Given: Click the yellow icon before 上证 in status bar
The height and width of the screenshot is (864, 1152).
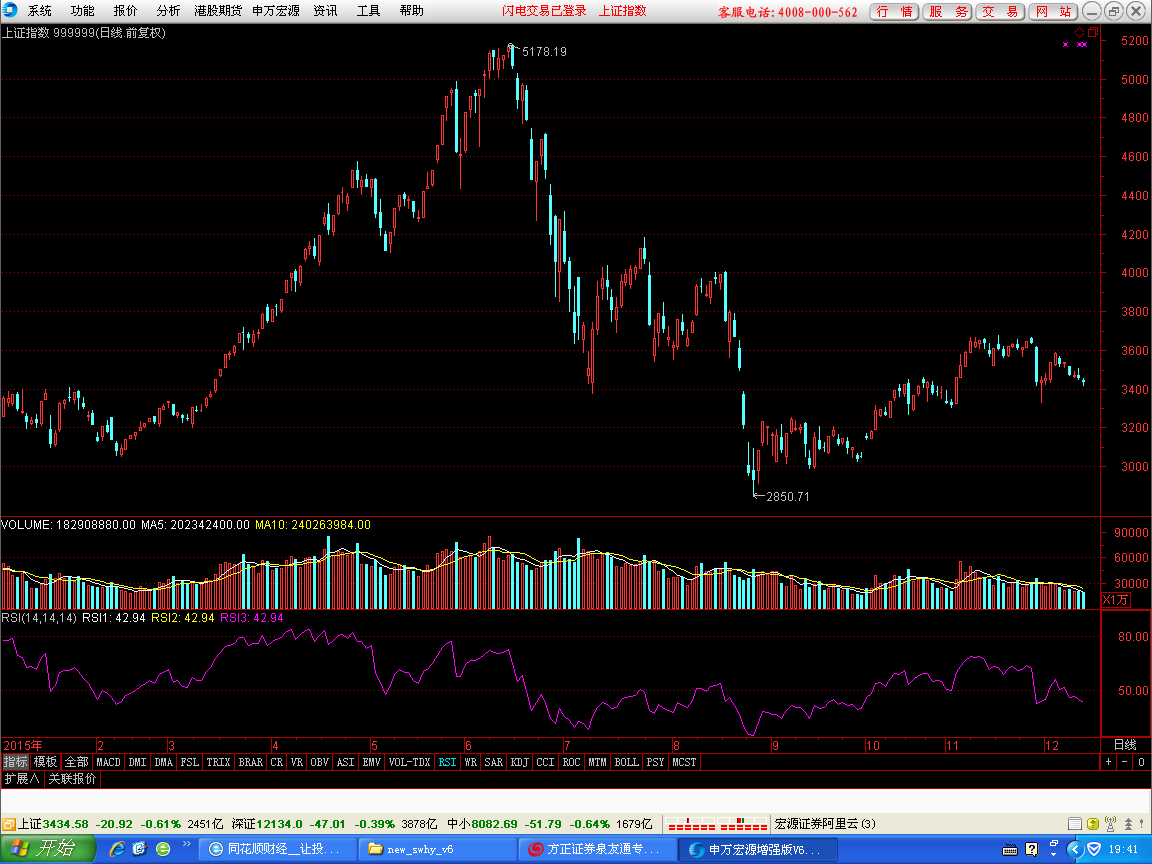Looking at the screenshot, I should point(9,824).
